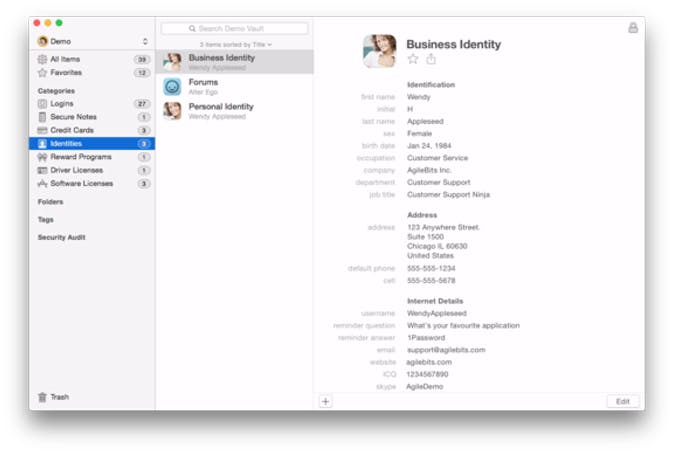This screenshot has width=674, height=454.
Task: Open the Secure Notes category
Action: (x=92, y=117)
